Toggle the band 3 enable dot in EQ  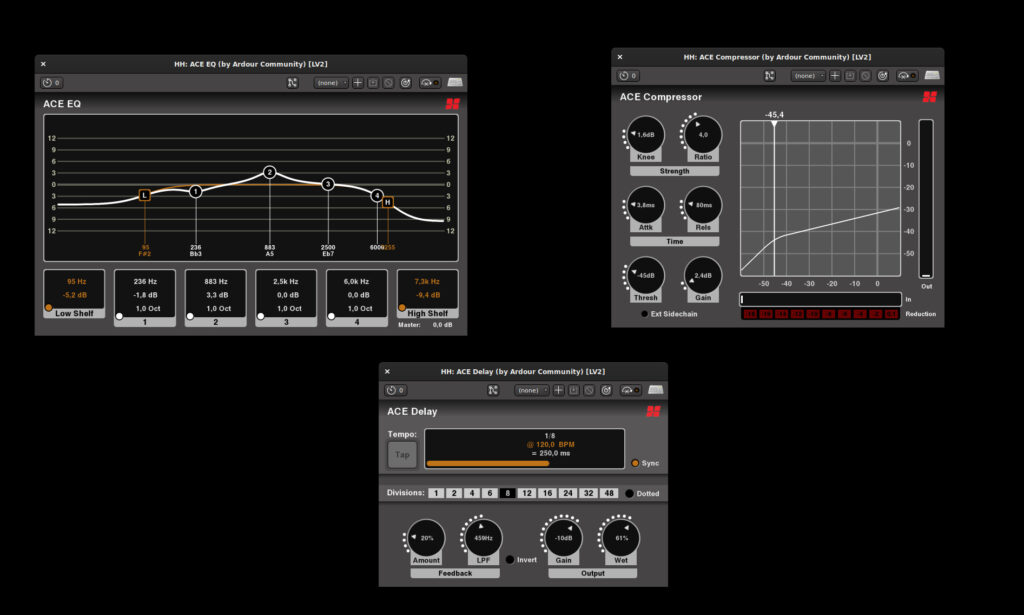point(261,317)
